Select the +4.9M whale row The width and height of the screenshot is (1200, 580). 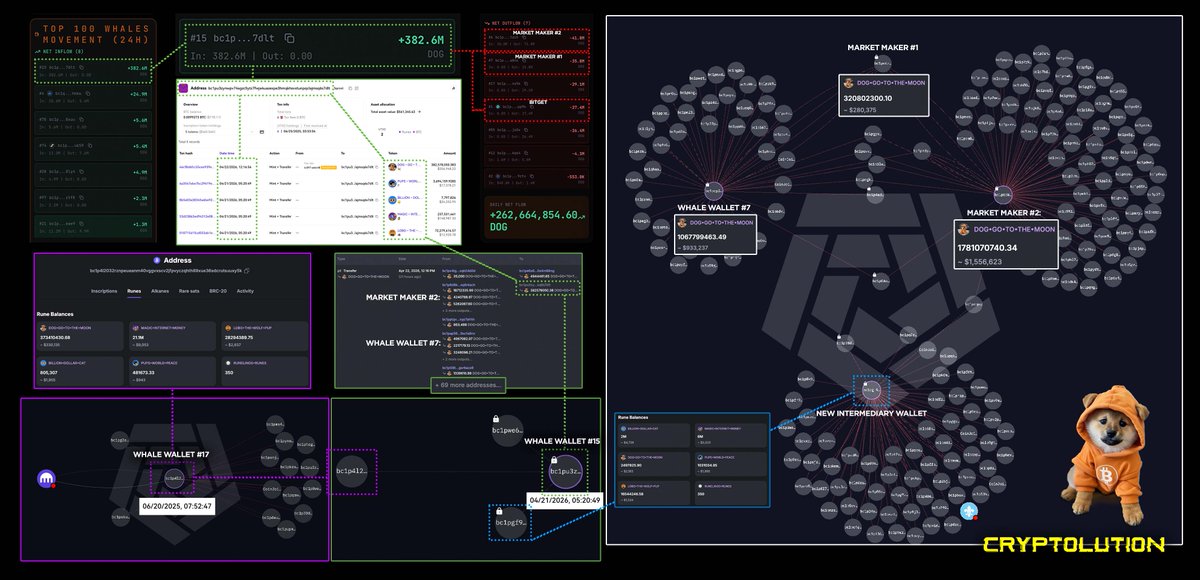tap(92, 176)
